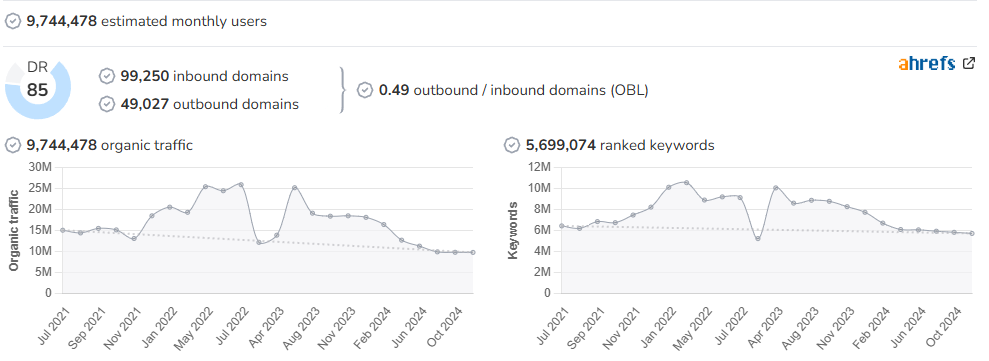Click the check icon beside inbound domains
Screen dimensions: 989x361
[x=107, y=76]
